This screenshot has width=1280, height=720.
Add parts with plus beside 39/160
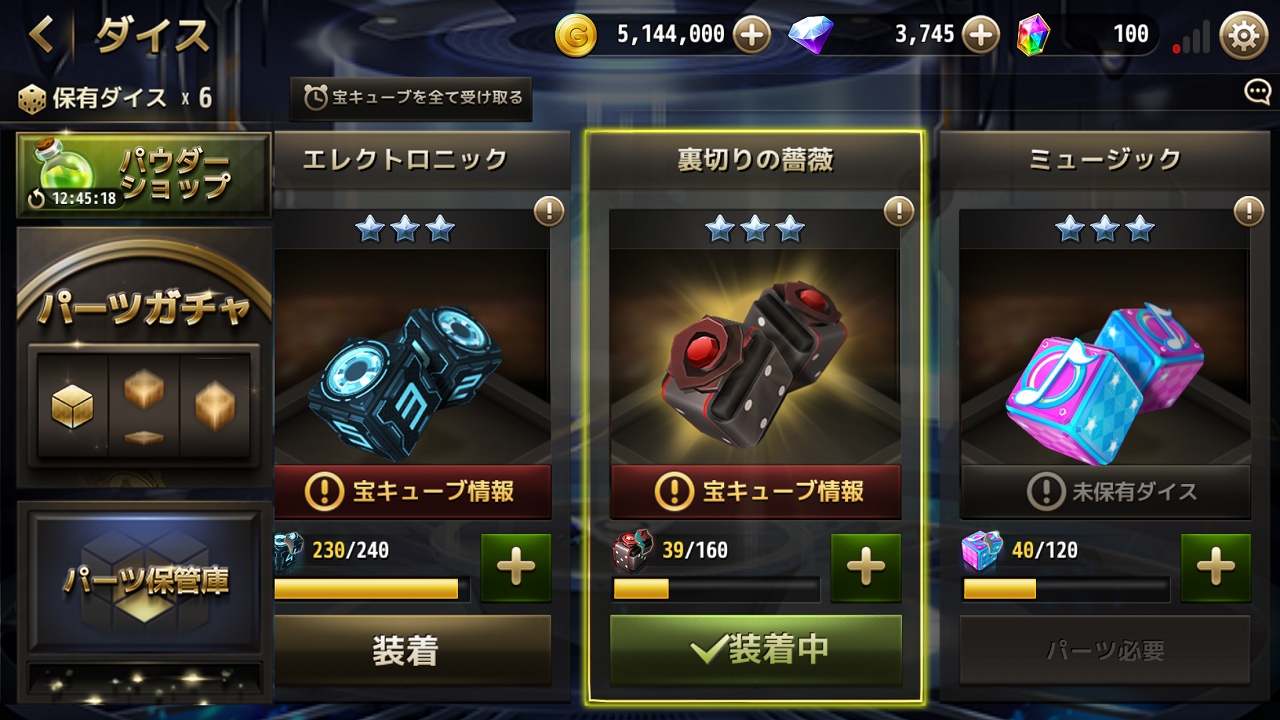(866, 567)
